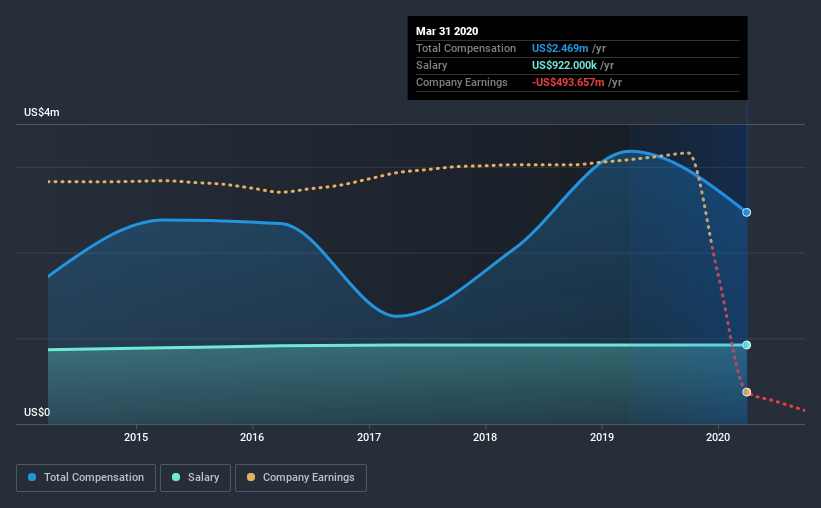Click the US$922.000k salary value

pyautogui.click(x=564, y=65)
